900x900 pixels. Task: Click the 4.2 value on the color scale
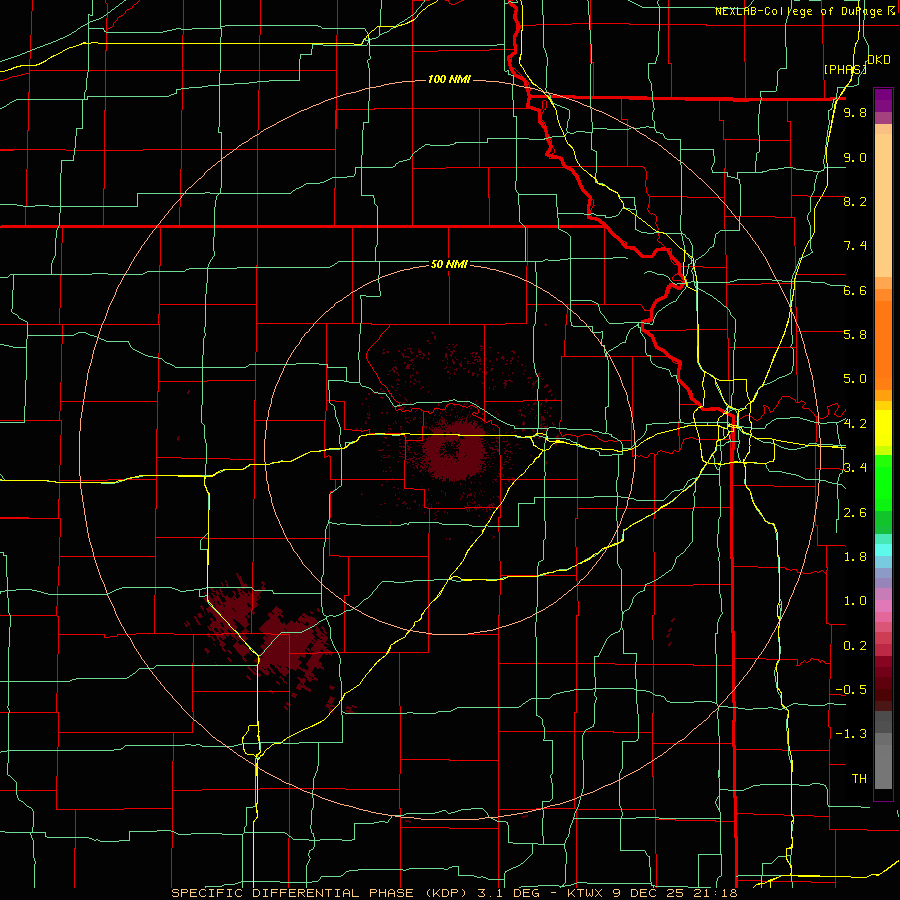click(855, 424)
